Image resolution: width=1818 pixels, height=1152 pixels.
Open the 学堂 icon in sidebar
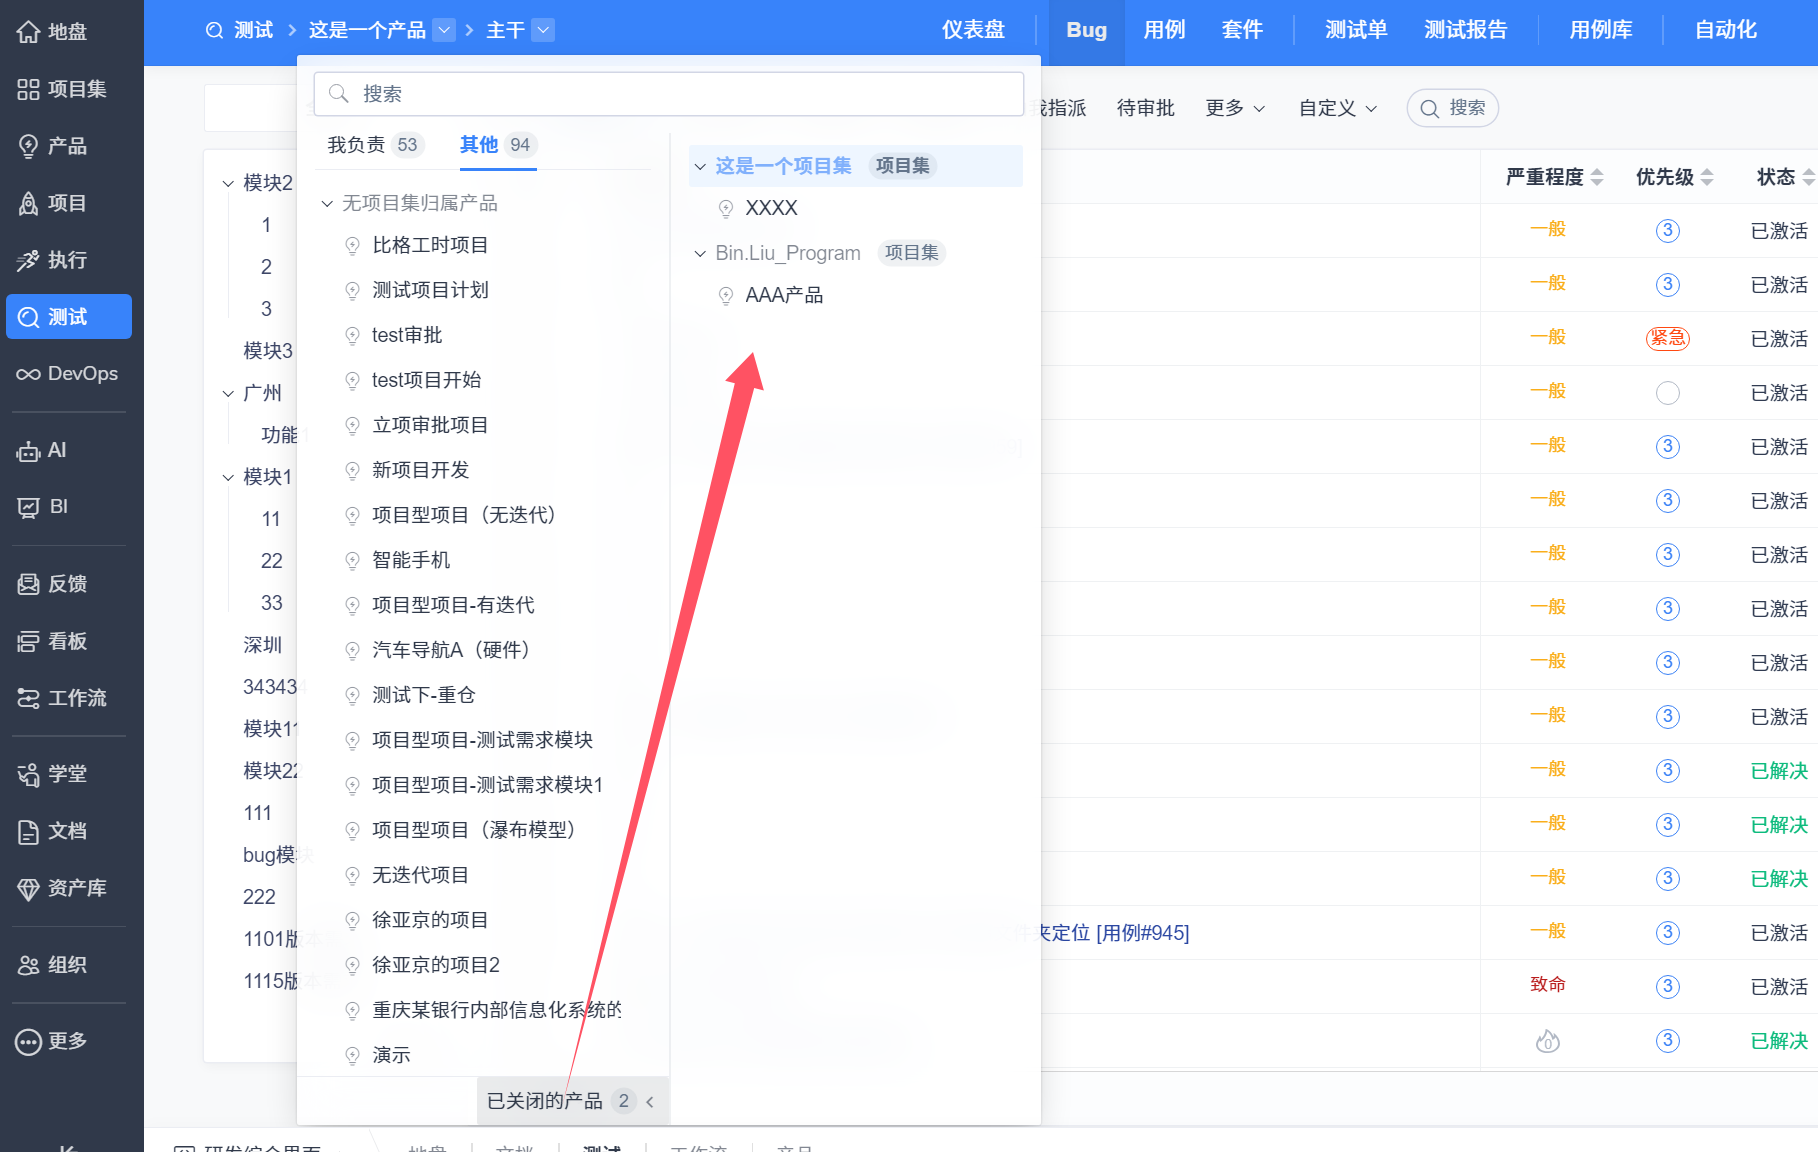point(28,774)
